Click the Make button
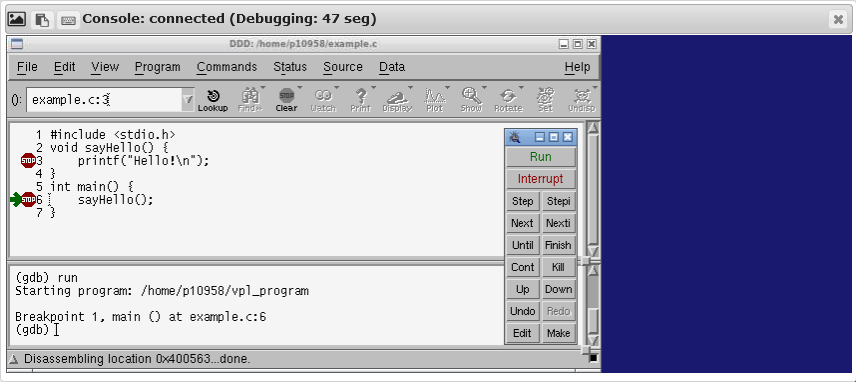The height and width of the screenshot is (382, 856). pos(558,333)
